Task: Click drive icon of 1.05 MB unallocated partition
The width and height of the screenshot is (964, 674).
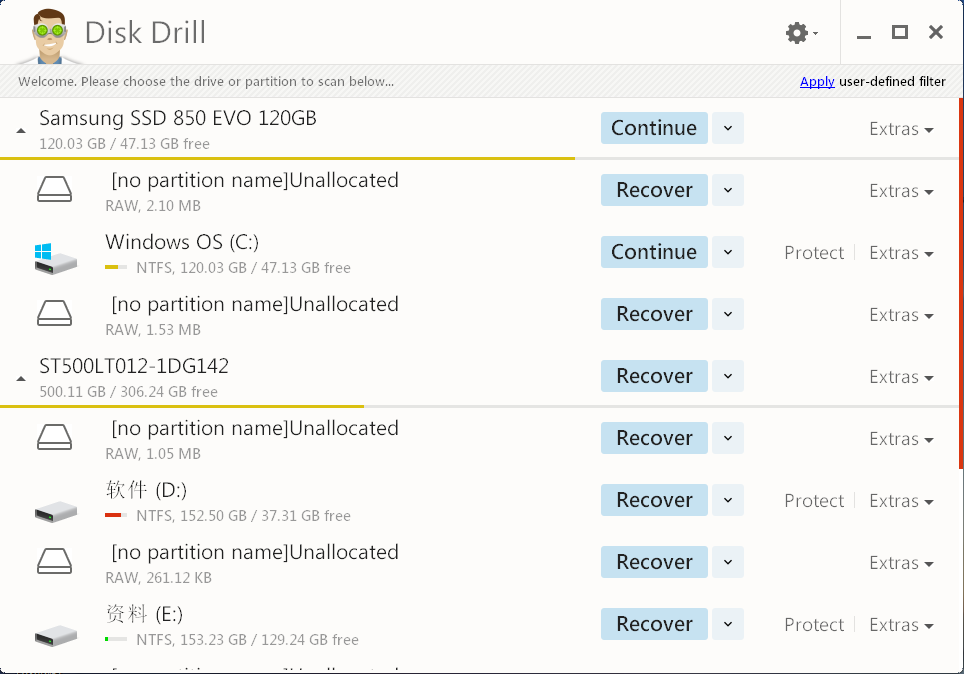Action: (x=55, y=437)
